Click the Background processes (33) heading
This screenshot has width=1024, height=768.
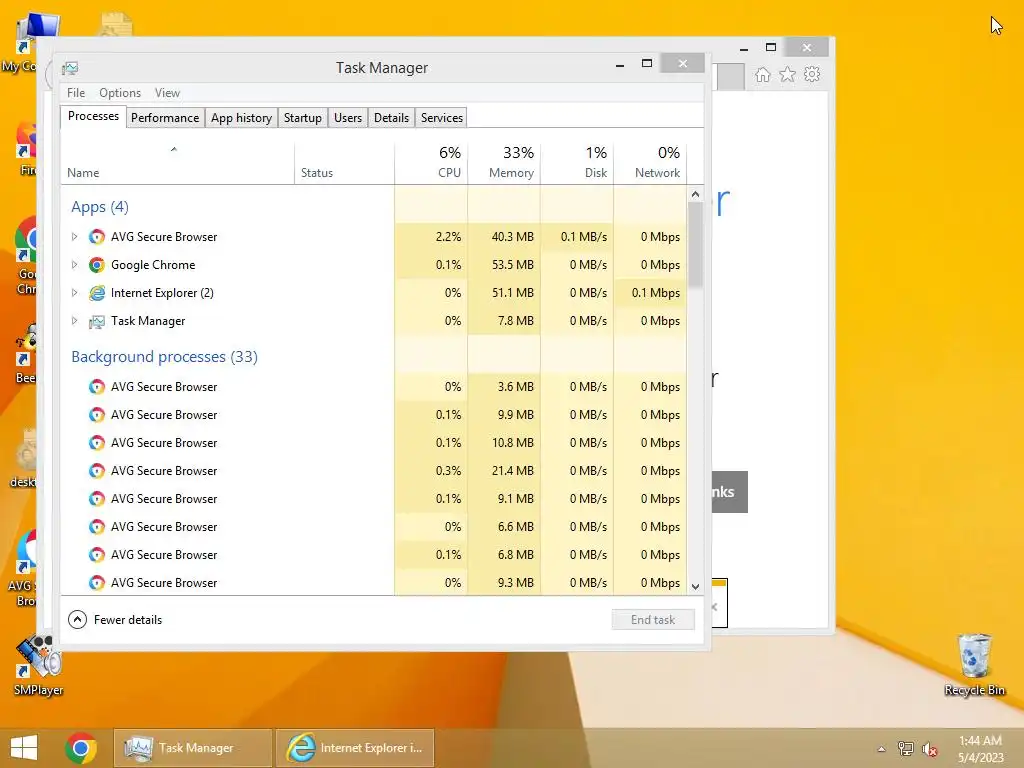(165, 357)
